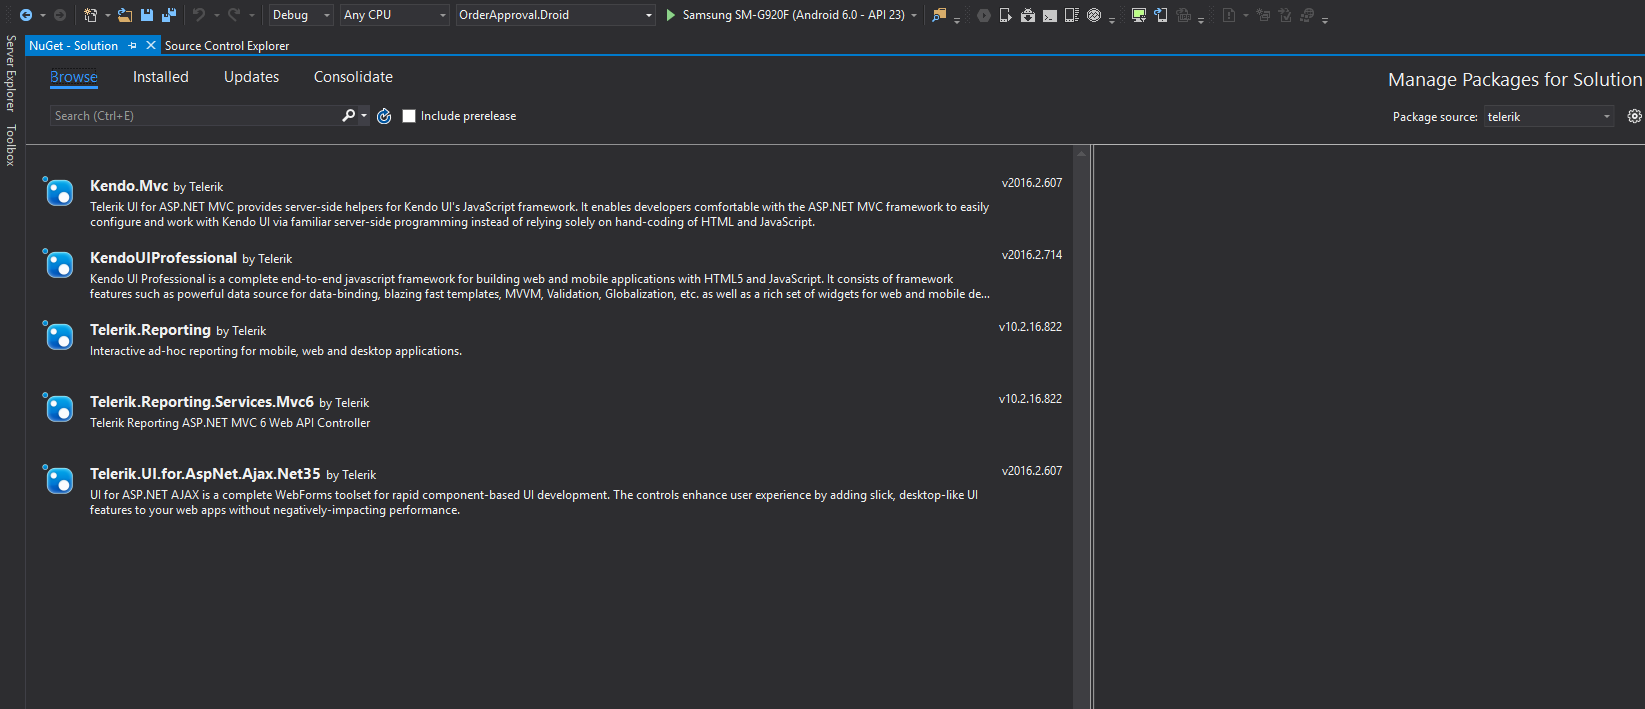Click the Telerik.Reporting.Services.Mvc6 package icon
The width and height of the screenshot is (1645, 709).
point(58,407)
